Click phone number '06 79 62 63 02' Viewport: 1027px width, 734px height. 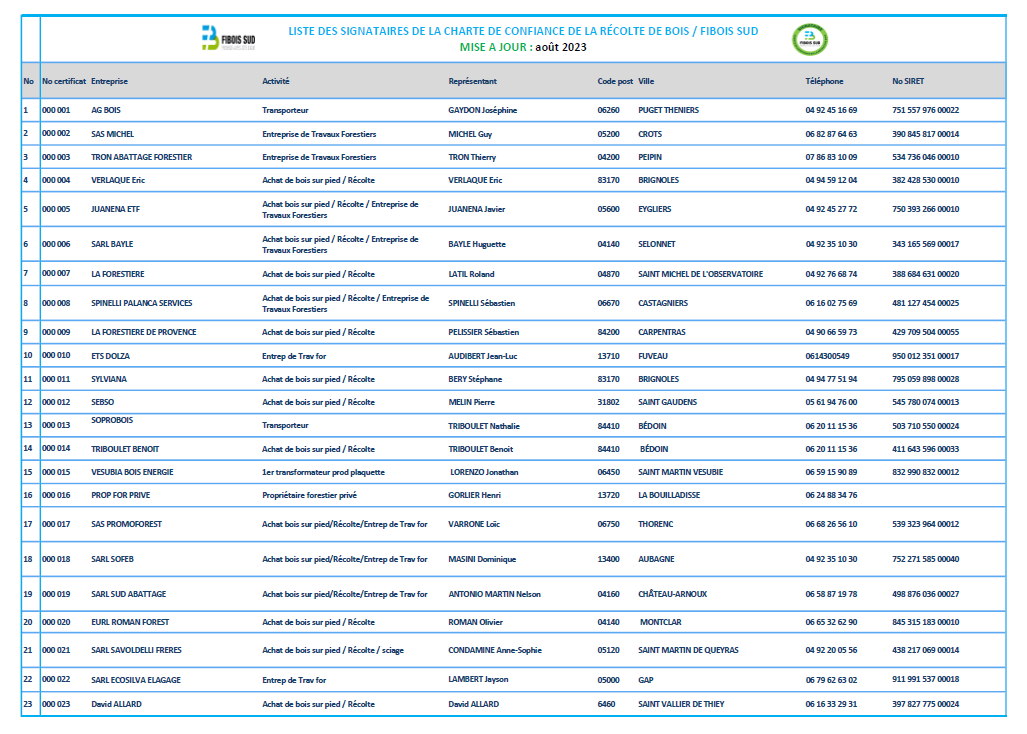pos(831,680)
